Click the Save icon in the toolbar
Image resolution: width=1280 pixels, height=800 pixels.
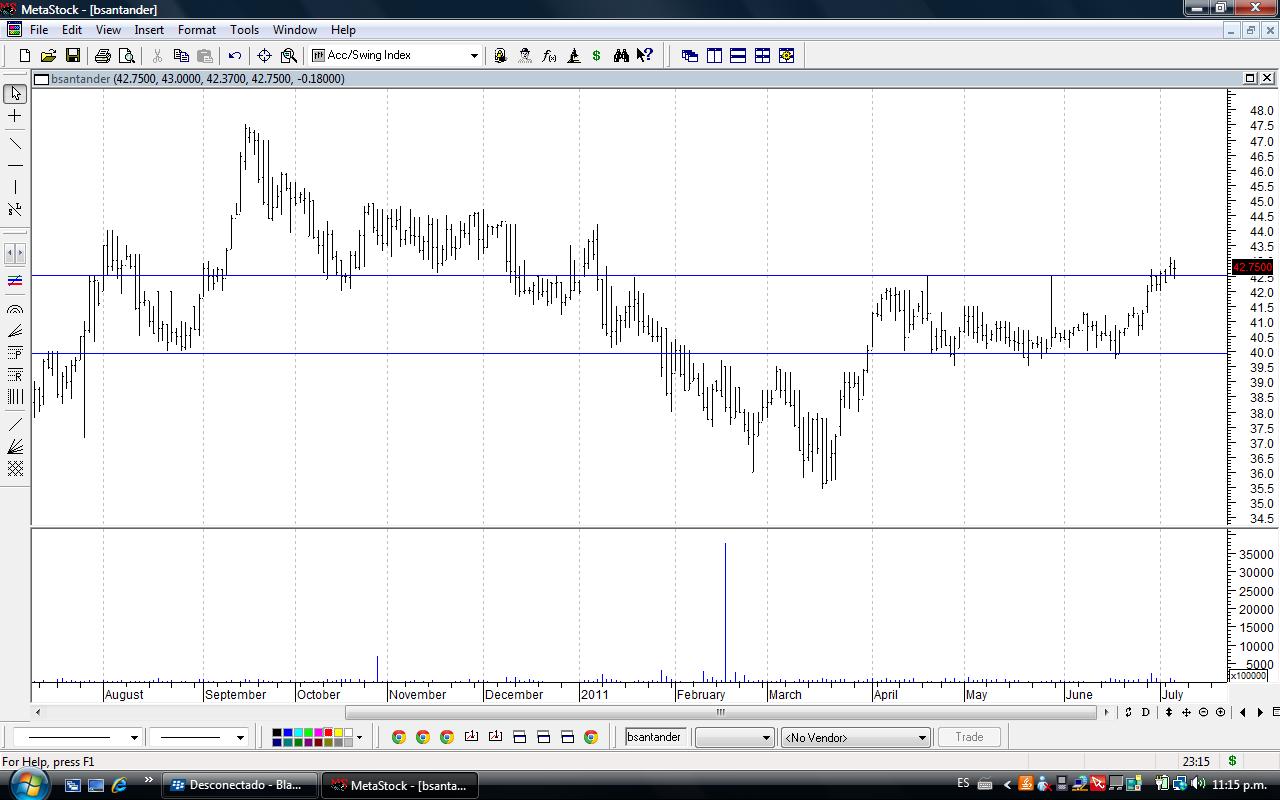tap(72, 56)
